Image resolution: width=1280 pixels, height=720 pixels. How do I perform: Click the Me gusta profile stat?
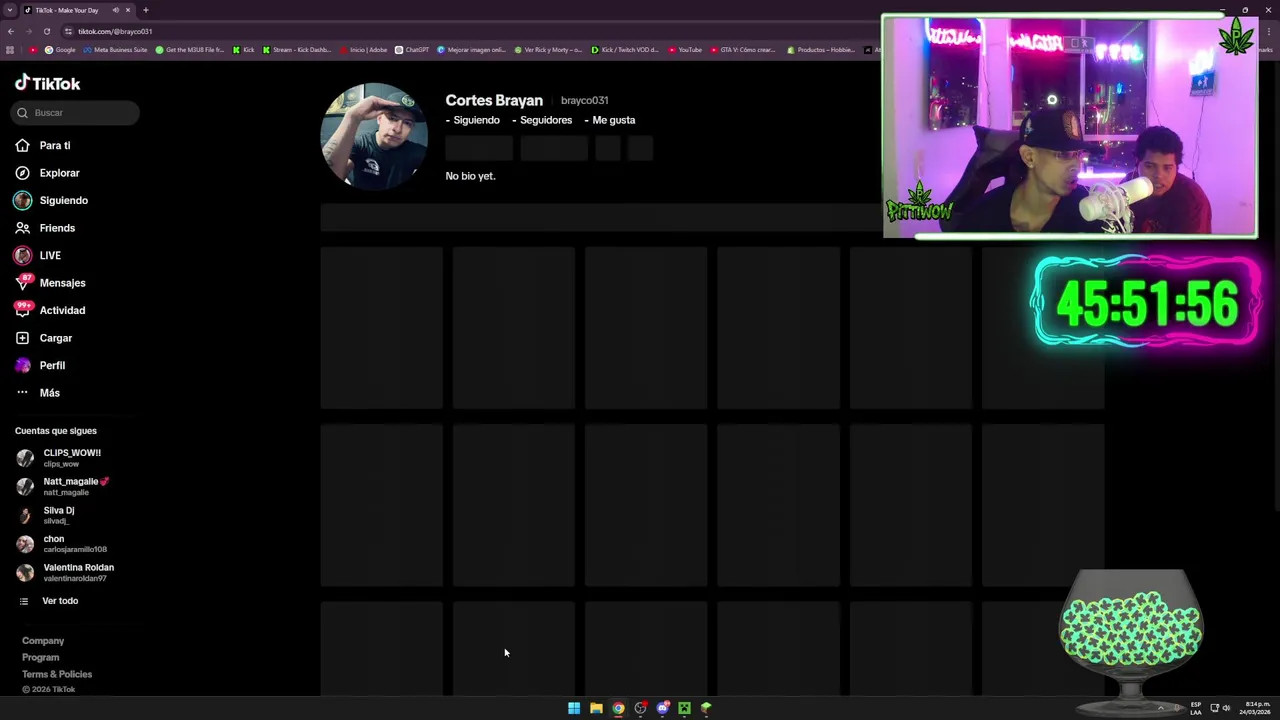point(610,120)
